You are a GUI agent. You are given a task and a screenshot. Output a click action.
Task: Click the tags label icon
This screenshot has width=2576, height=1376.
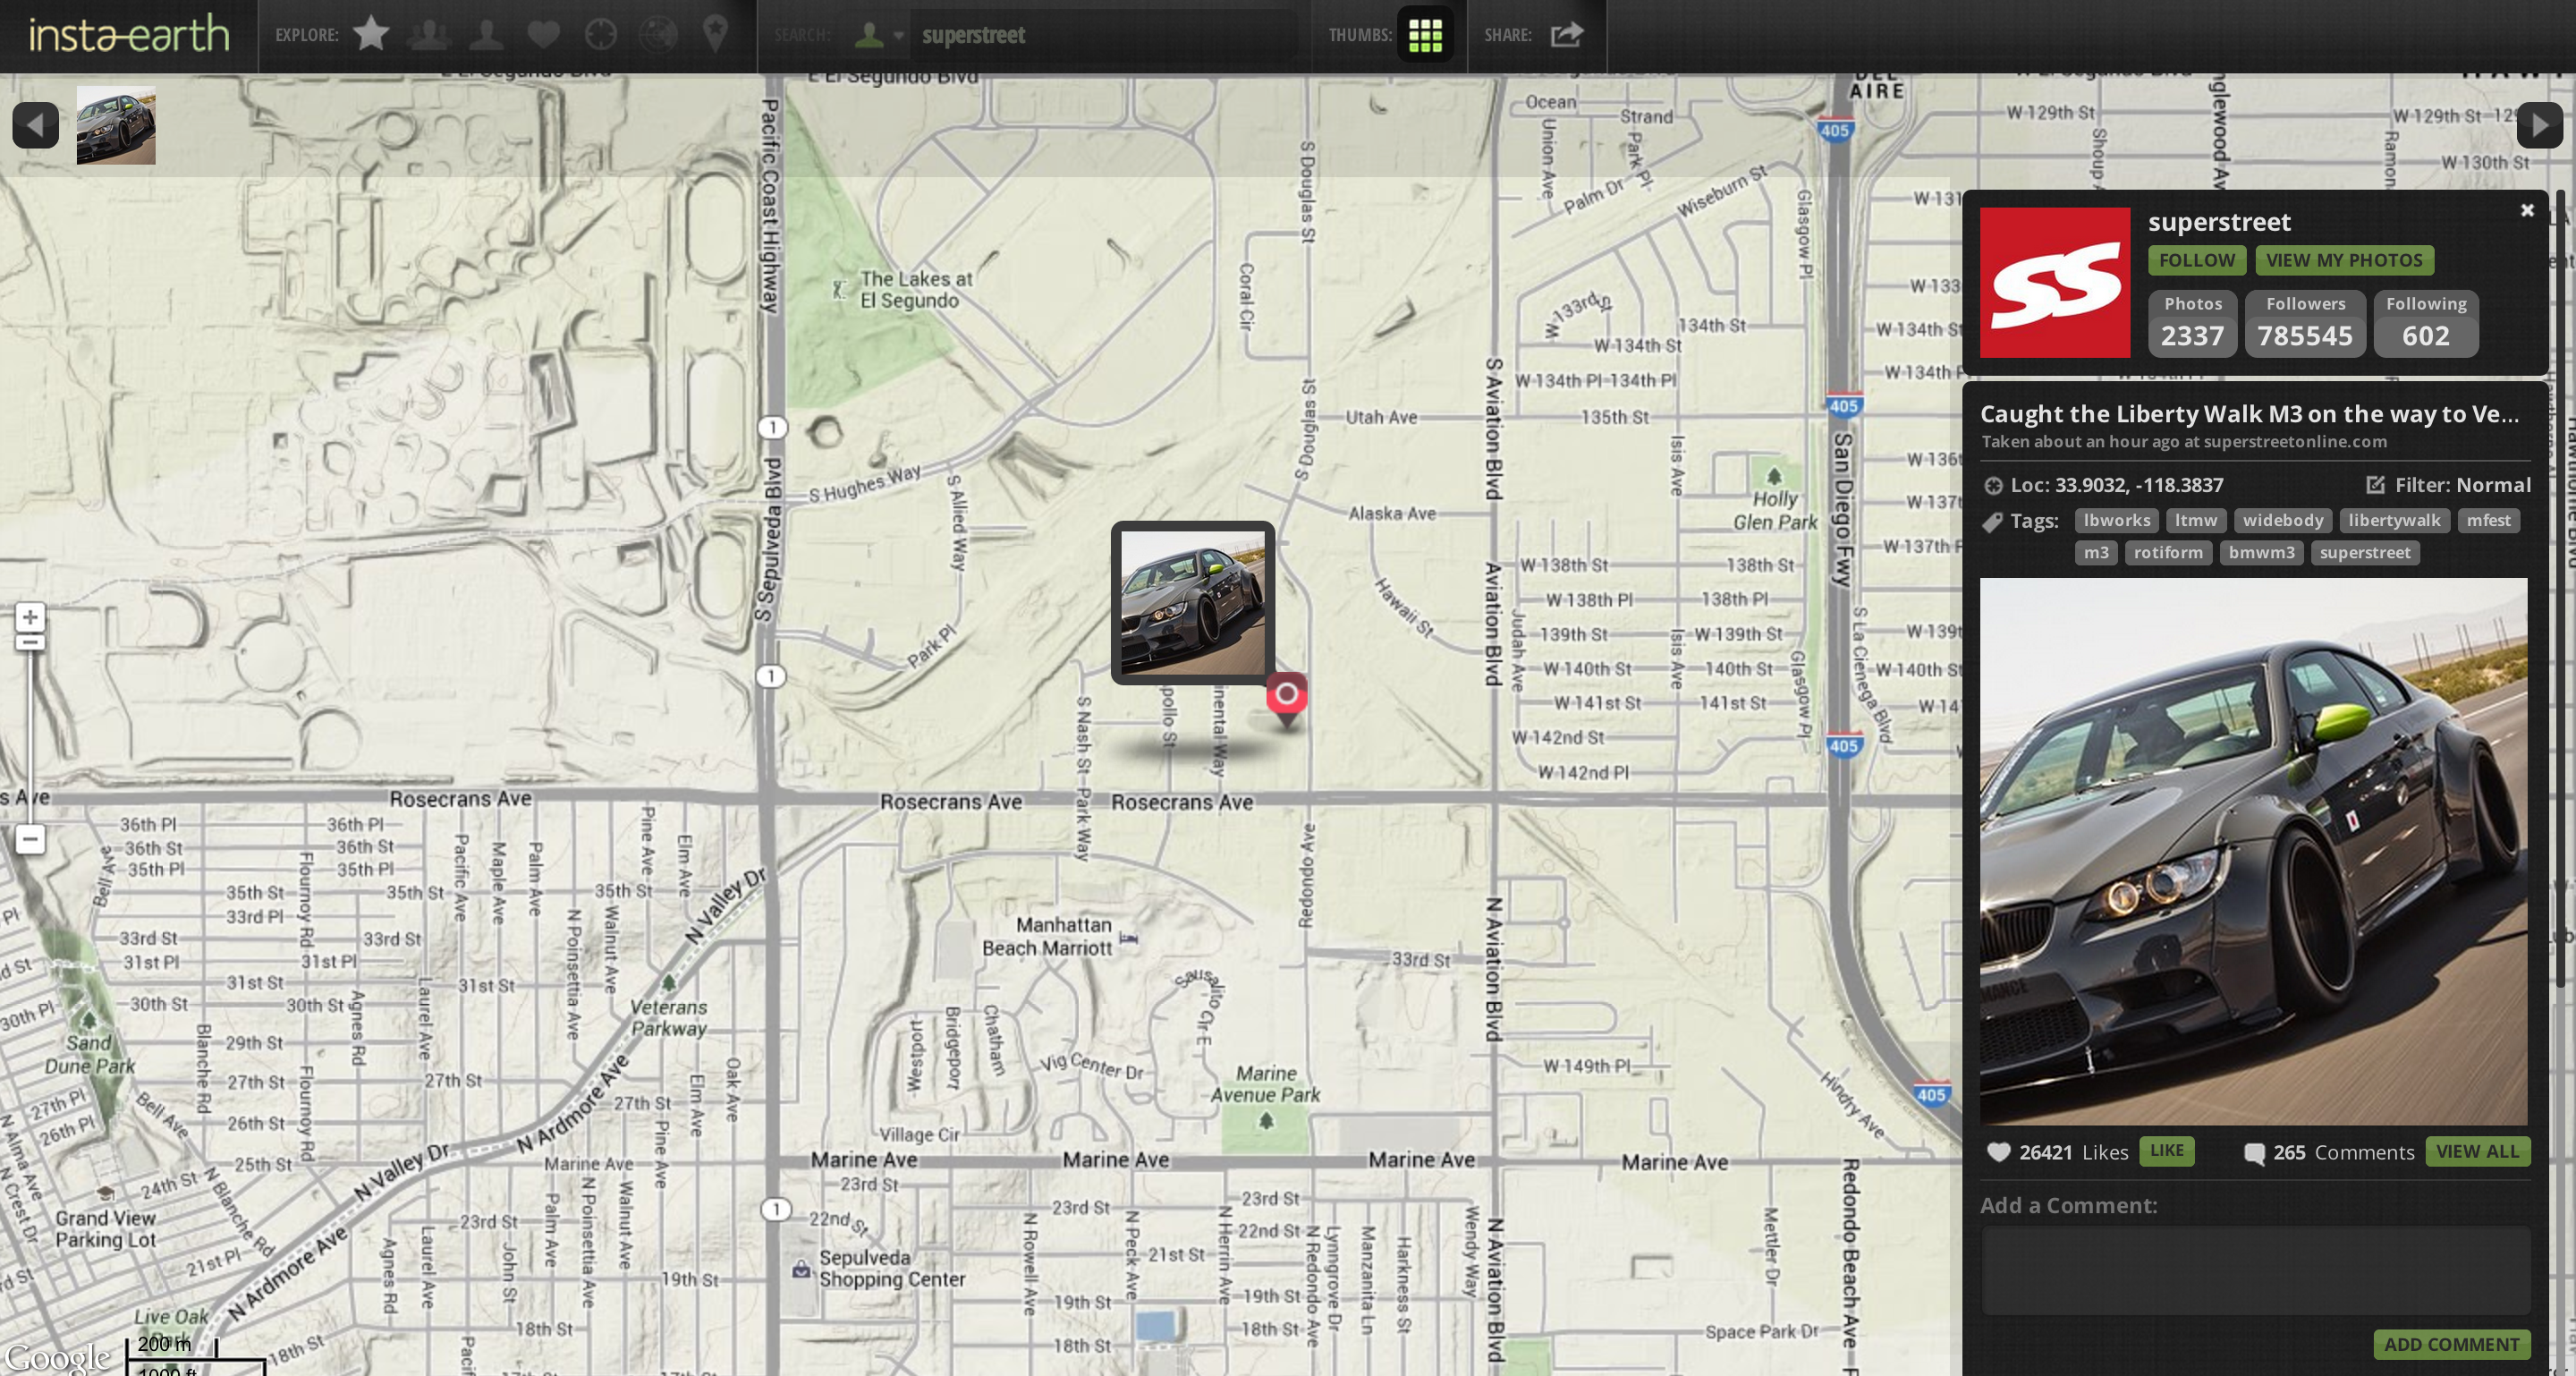(1992, 522)
